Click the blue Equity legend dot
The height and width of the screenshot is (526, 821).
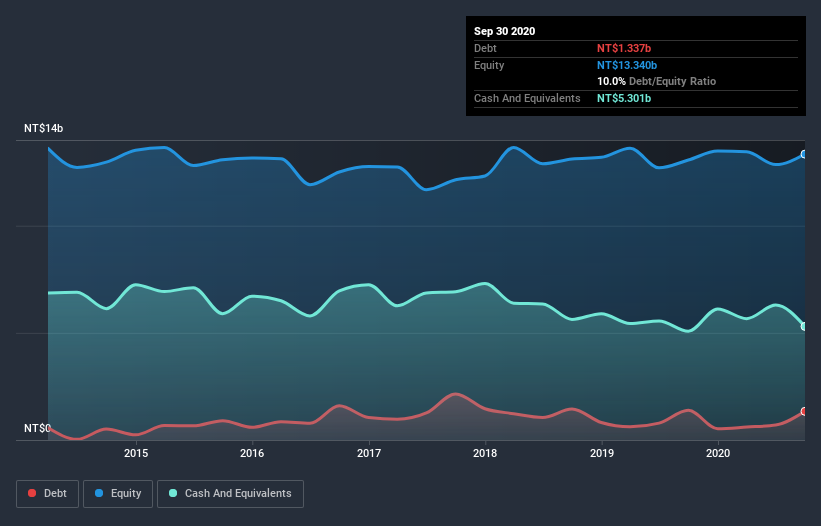(x=99, y=493)
